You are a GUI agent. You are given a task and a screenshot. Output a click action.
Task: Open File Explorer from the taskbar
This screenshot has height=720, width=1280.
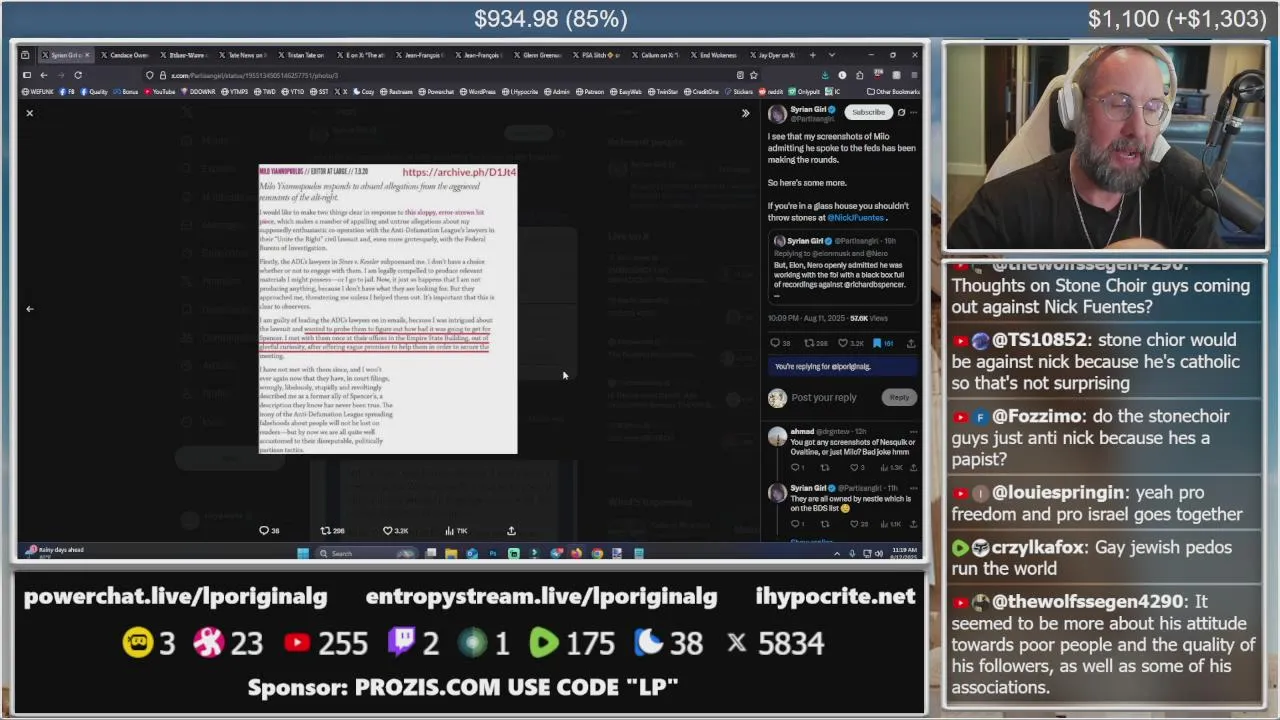coord(451,553)
